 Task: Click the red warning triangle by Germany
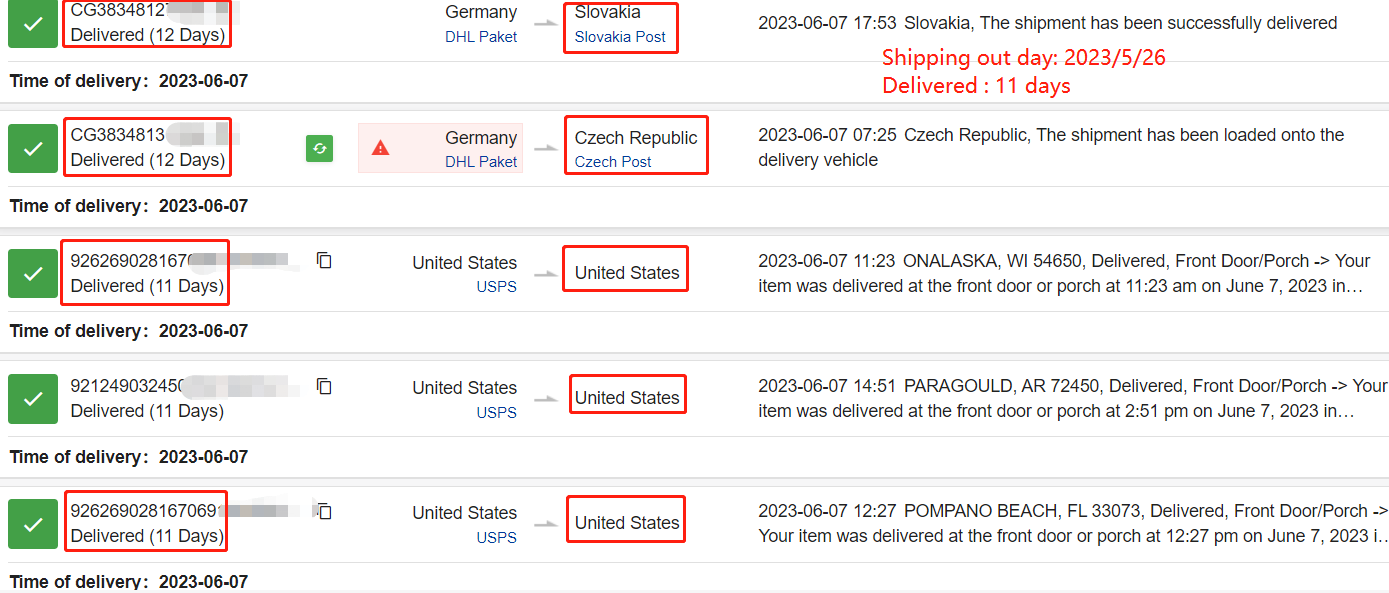tap(380, 148)
